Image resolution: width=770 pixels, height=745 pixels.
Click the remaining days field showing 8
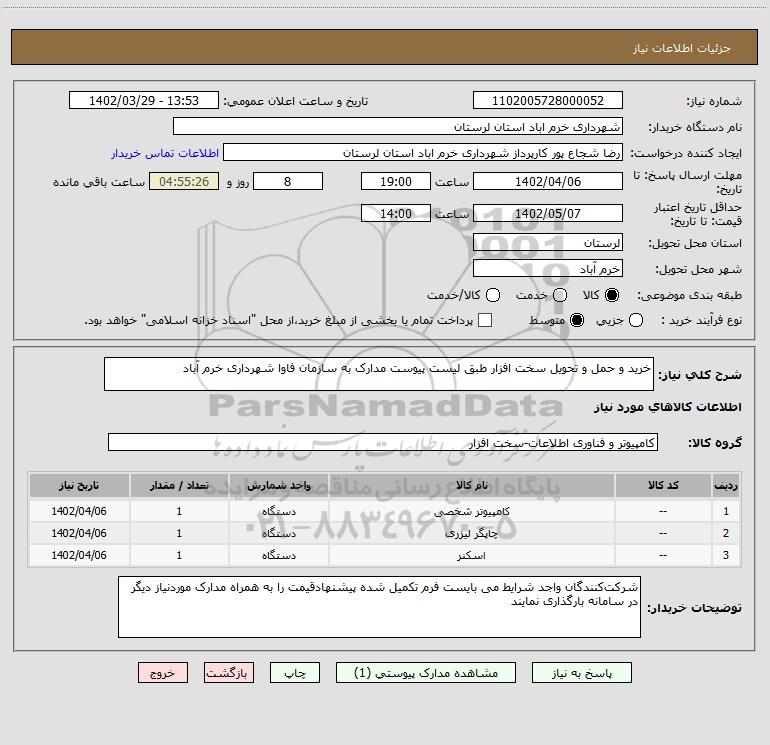[288, 181]
